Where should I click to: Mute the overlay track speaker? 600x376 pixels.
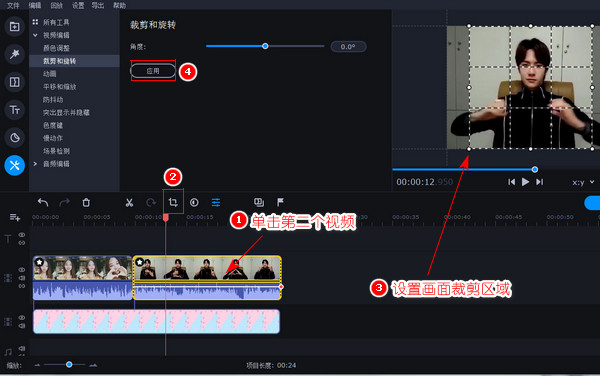pyautogui.click(x=22, y=326)
